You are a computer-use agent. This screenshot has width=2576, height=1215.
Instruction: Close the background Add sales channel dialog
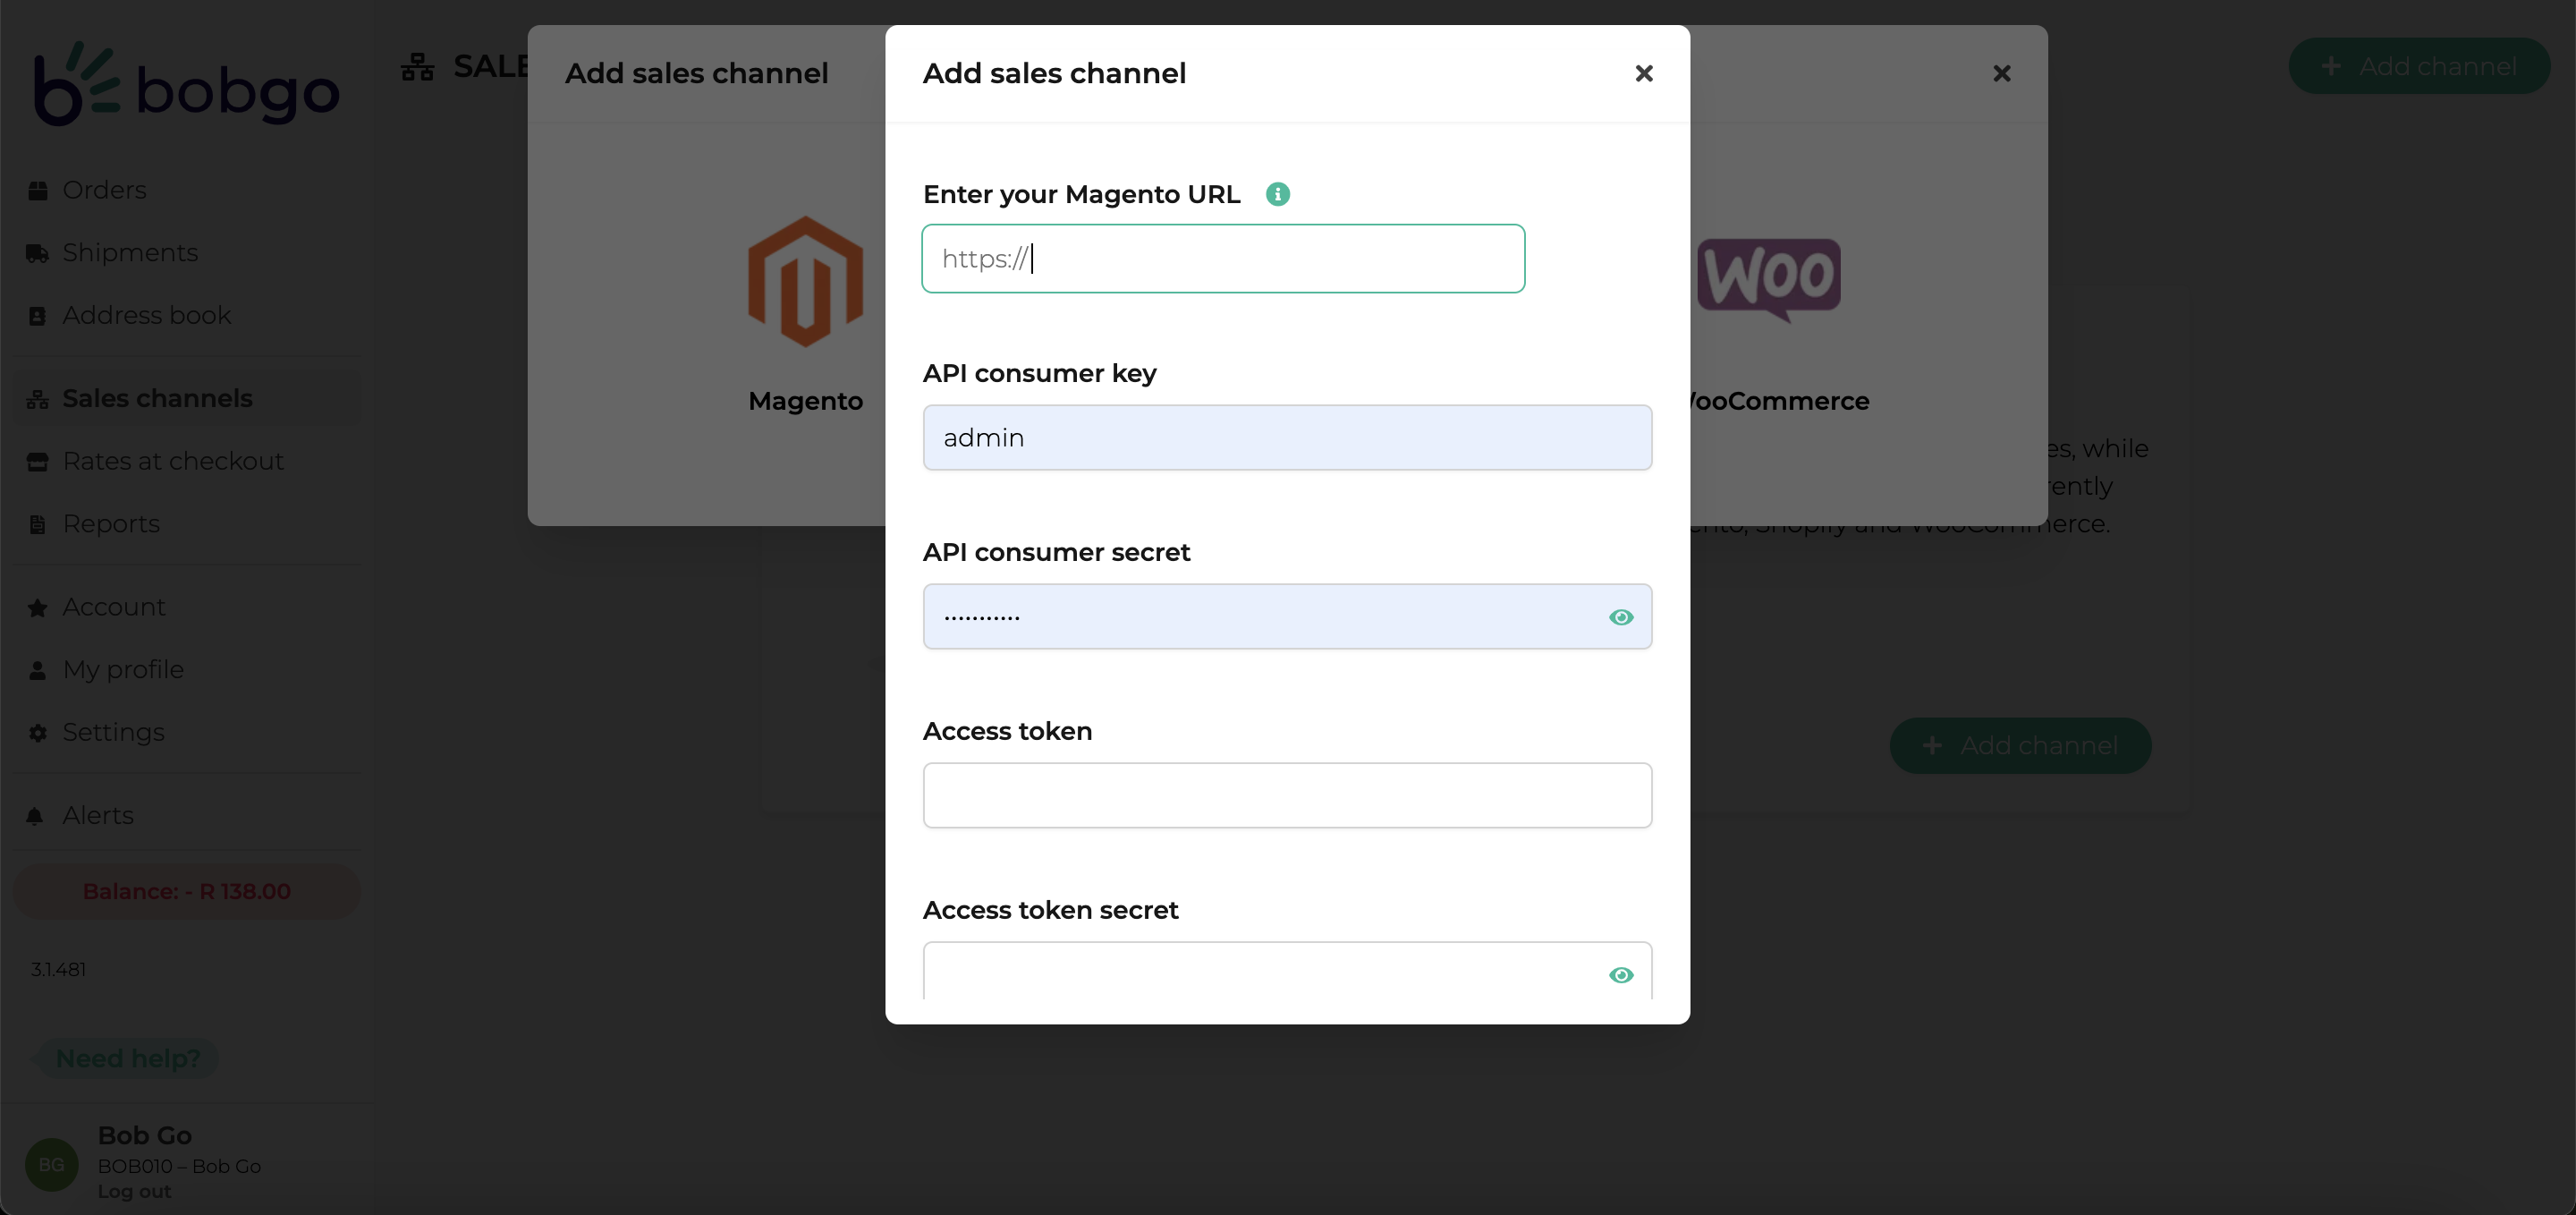(x=2001, y=73)
